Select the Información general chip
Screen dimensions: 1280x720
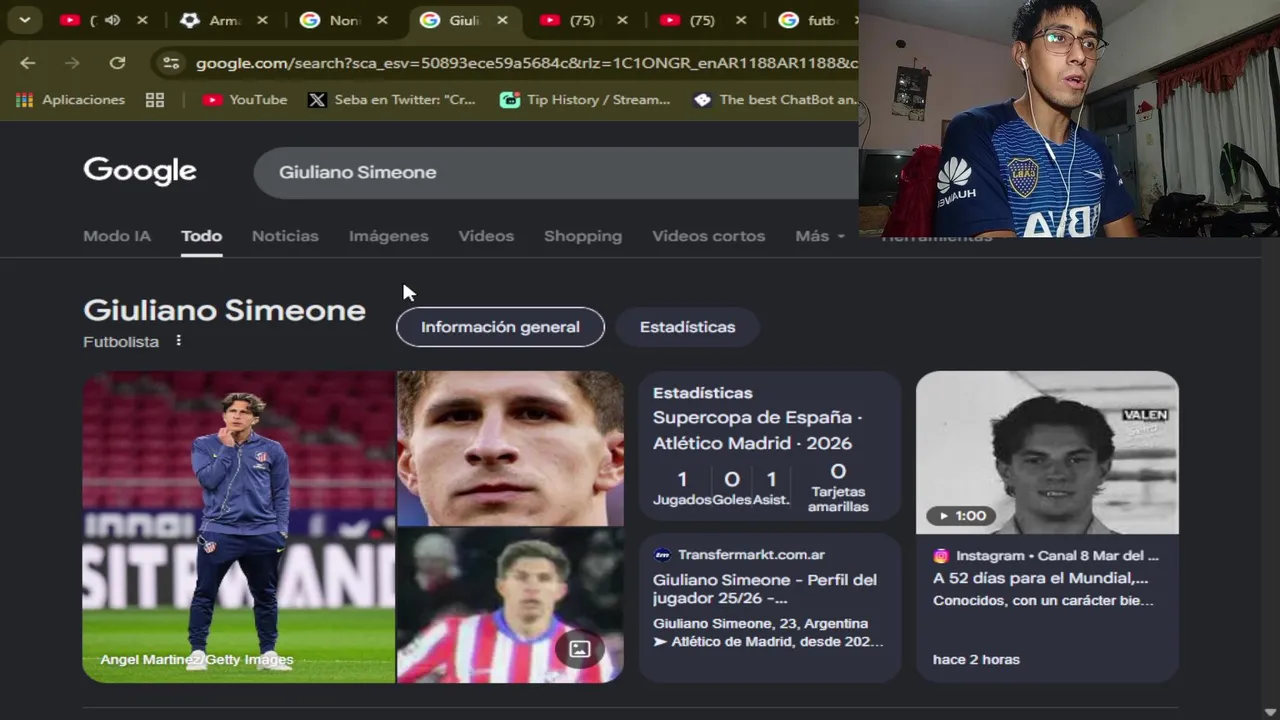coord(500,327)
